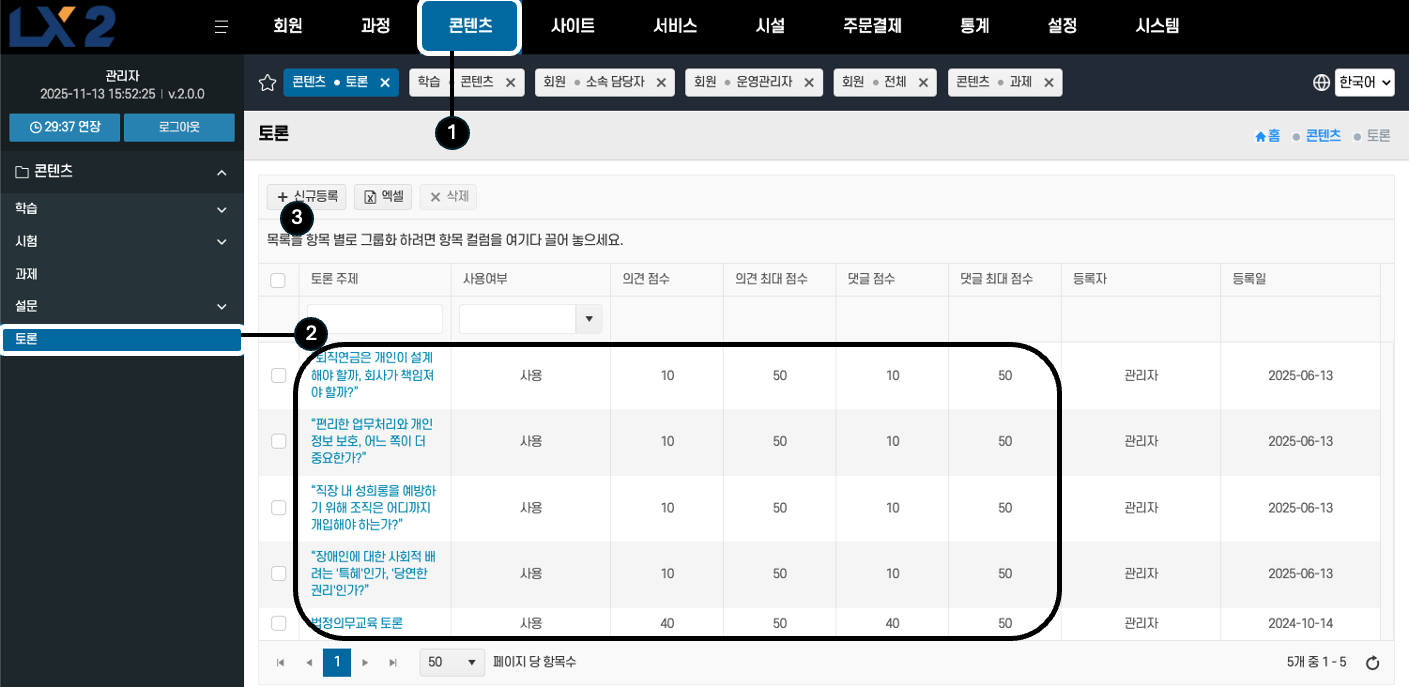The height and width of the screenshot is (687, 1409).
Task: Click the hamburger menu icon beside logo
Action: pyautogui.click(x=222, y=27)
